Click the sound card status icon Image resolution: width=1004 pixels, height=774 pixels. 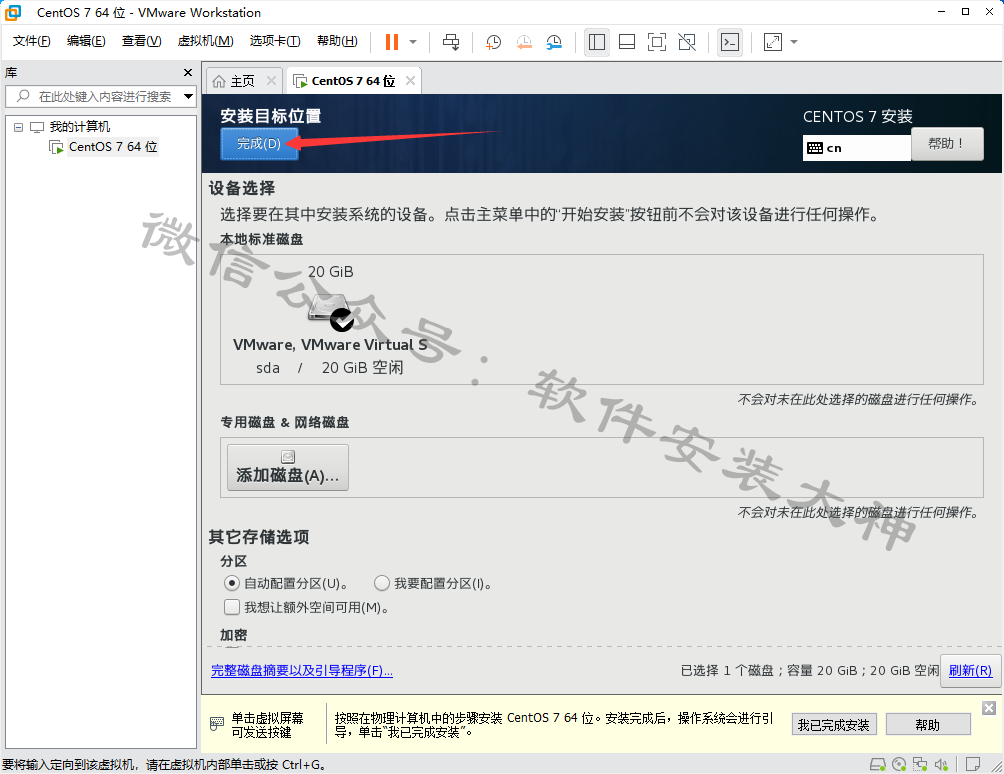[x=941, y=764]
